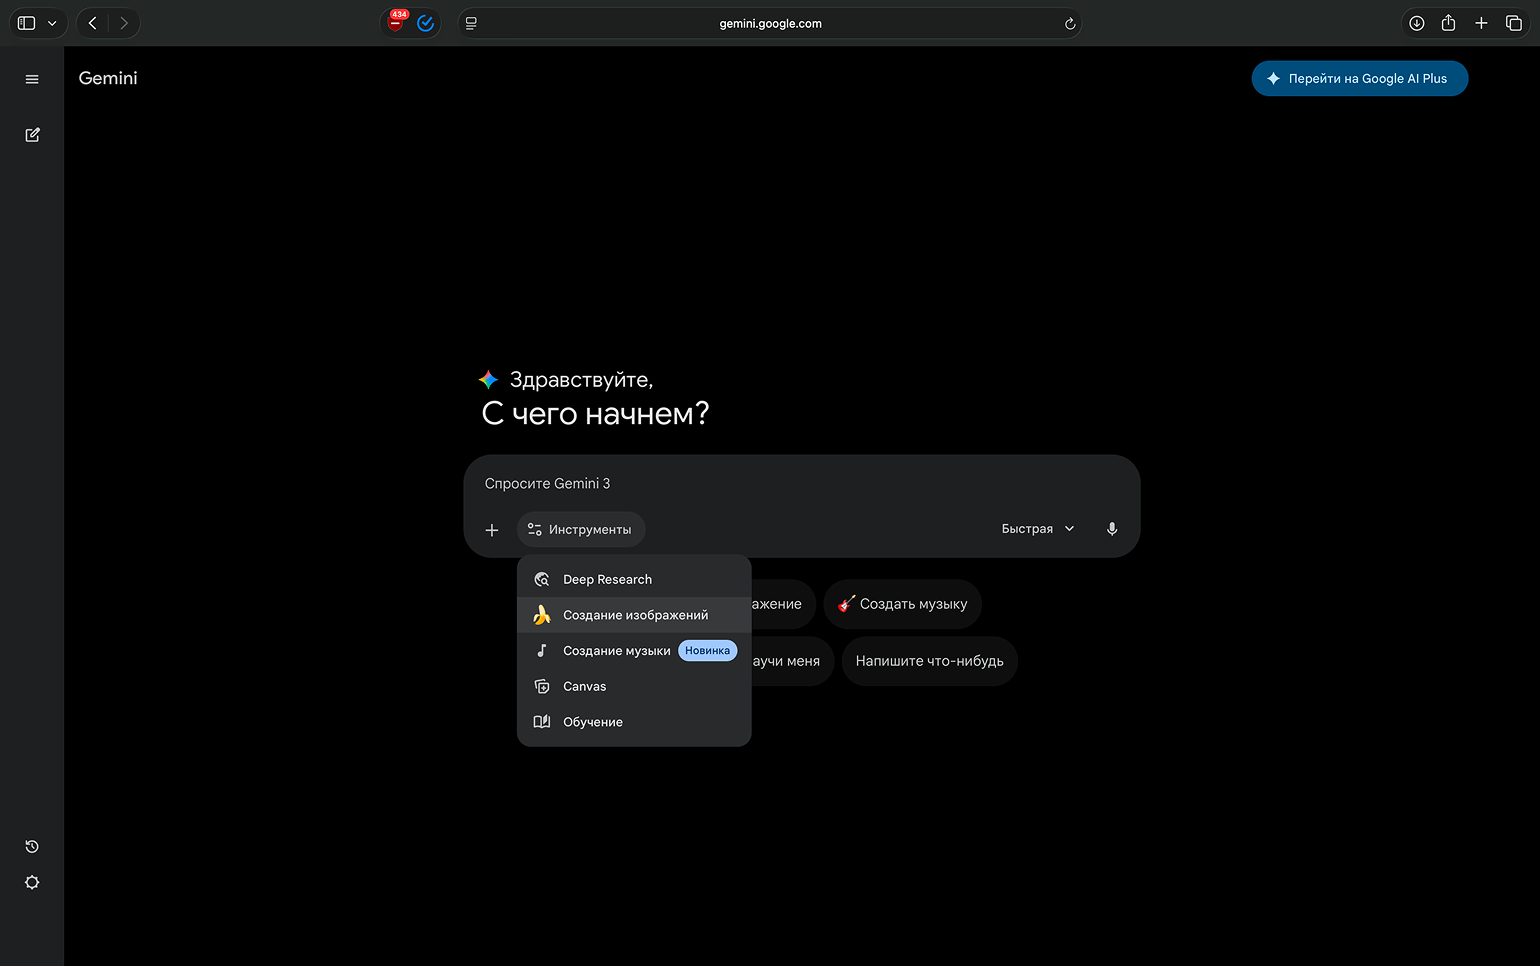
Task: Click the Создать музыку suggestion chip
Action: (x=902, y=604)
